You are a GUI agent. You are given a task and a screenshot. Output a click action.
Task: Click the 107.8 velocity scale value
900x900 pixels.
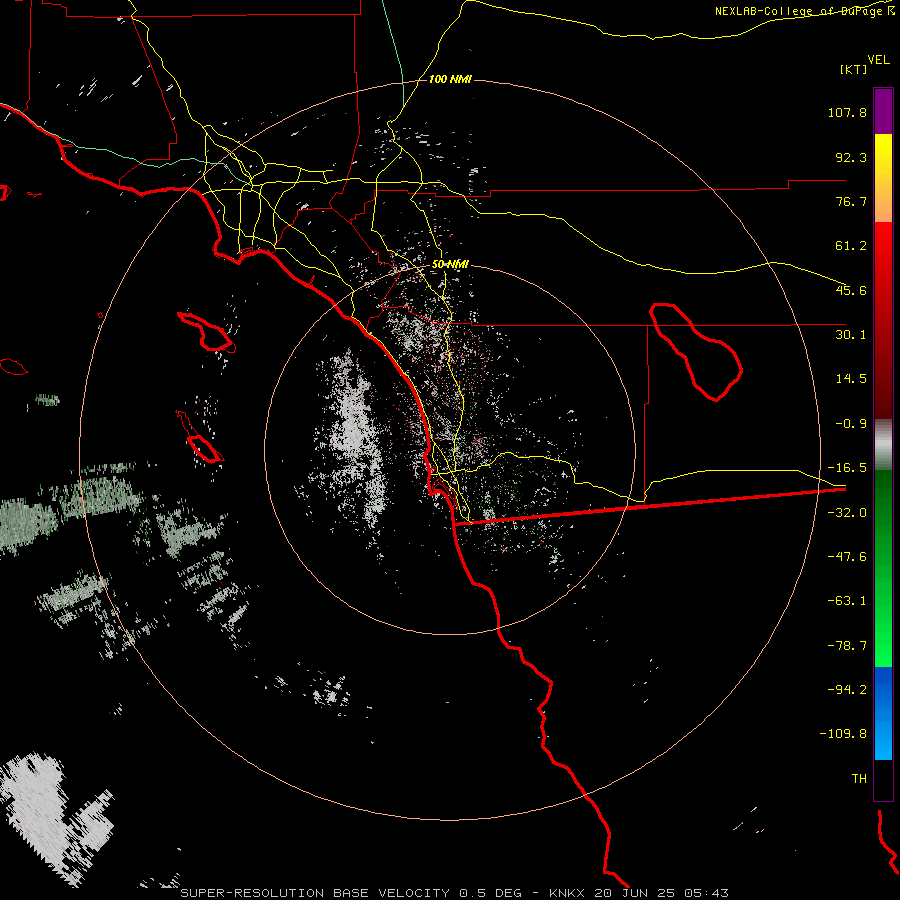[x=847, y=112]
